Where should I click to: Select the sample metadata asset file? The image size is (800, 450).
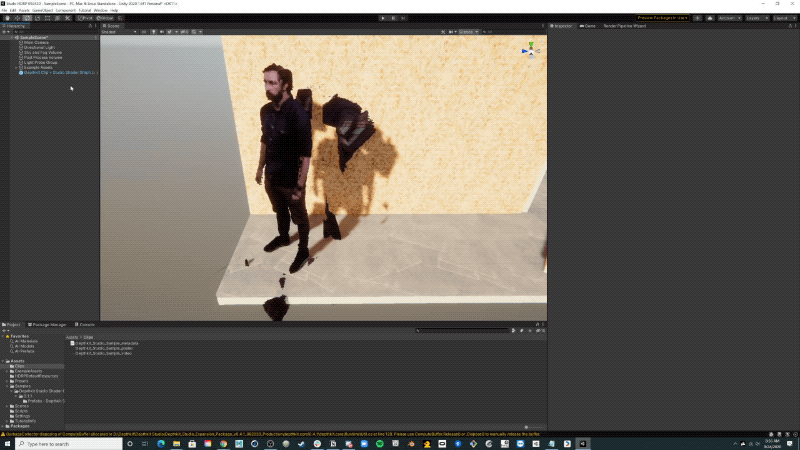coord(107,343)
